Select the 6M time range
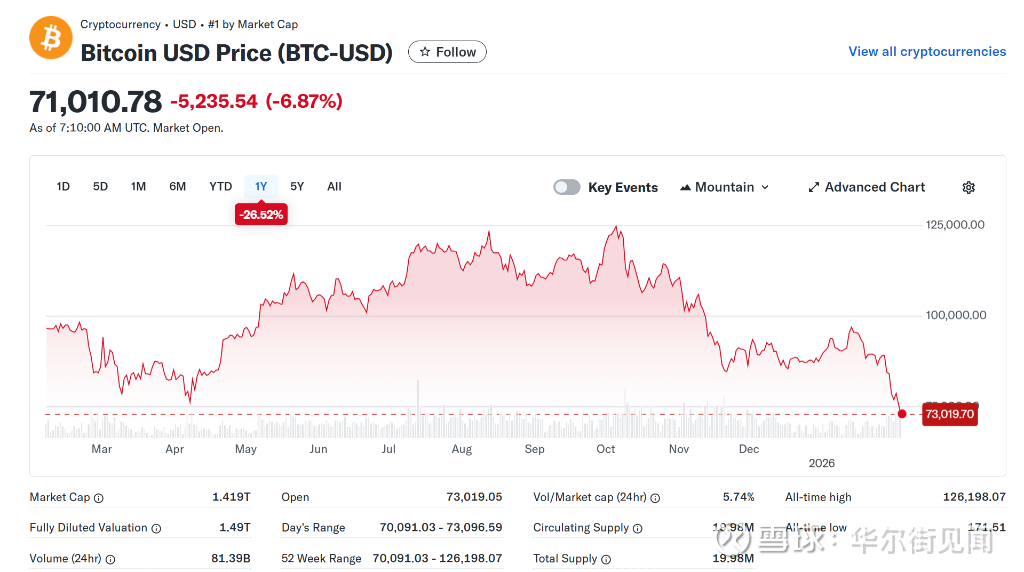 [x=177, y=187]
